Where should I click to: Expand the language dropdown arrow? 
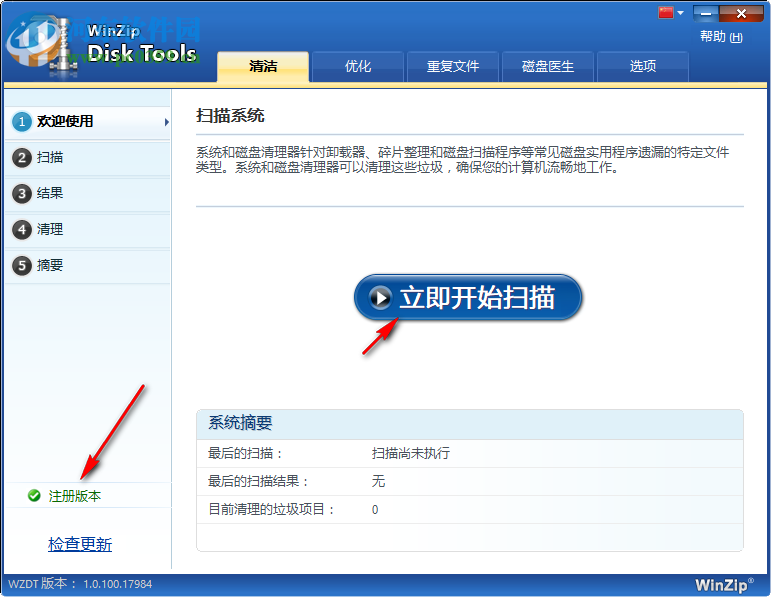click(x=681, y=13)
